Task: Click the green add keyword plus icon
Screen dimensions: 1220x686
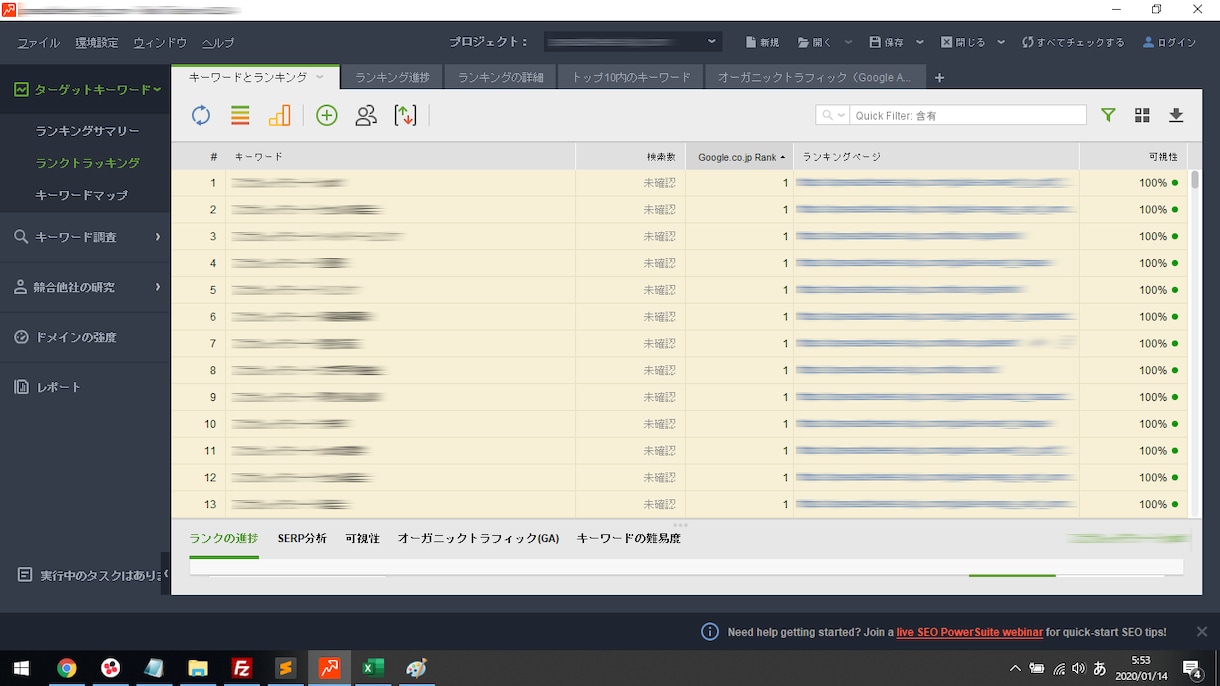Action: coord(326,115)
